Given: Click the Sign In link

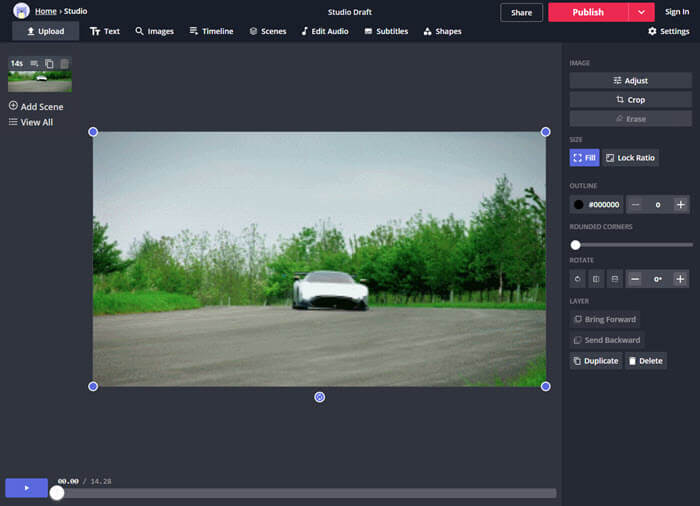Looking at the screenshot, I should click(677, 12).
